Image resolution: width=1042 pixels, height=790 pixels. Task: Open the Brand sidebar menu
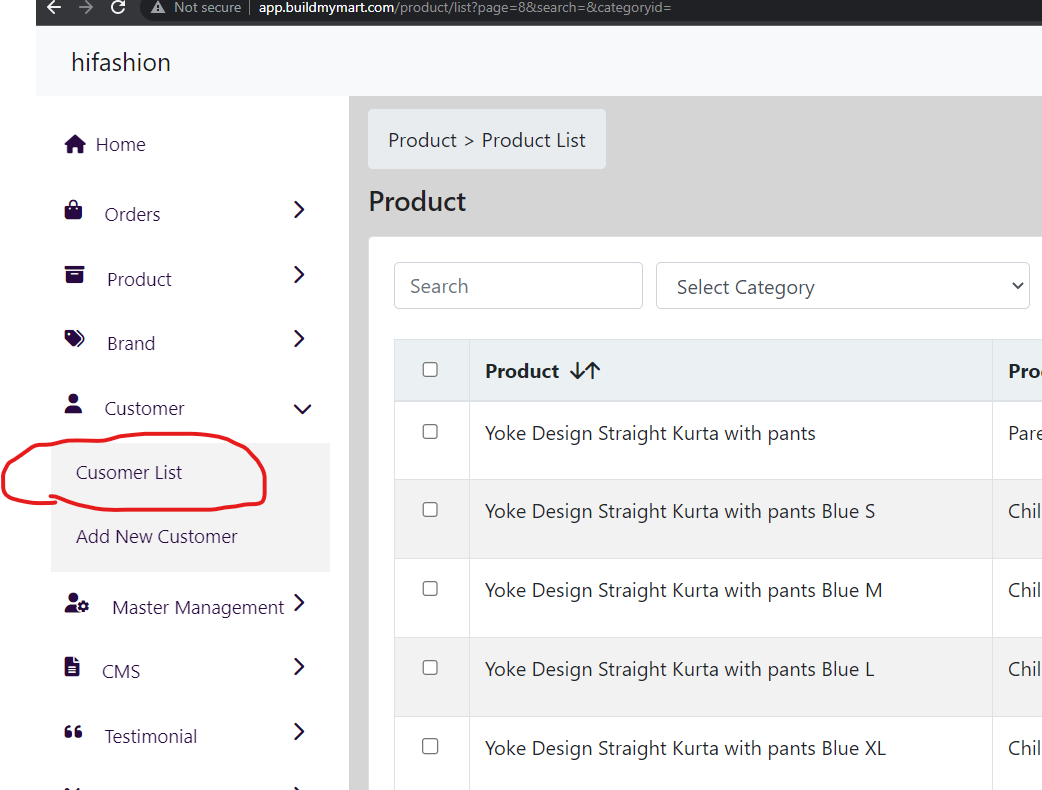(131, 344)
